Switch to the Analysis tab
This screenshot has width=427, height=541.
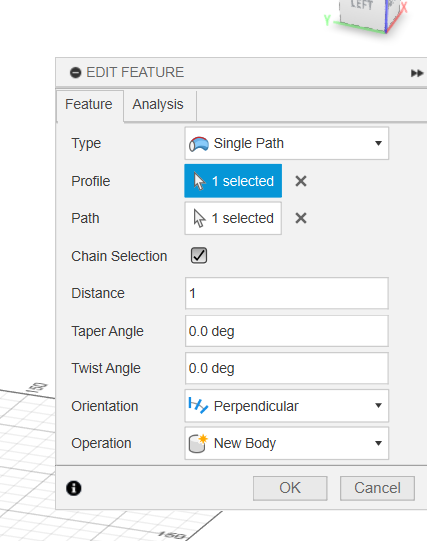point(158,105)
